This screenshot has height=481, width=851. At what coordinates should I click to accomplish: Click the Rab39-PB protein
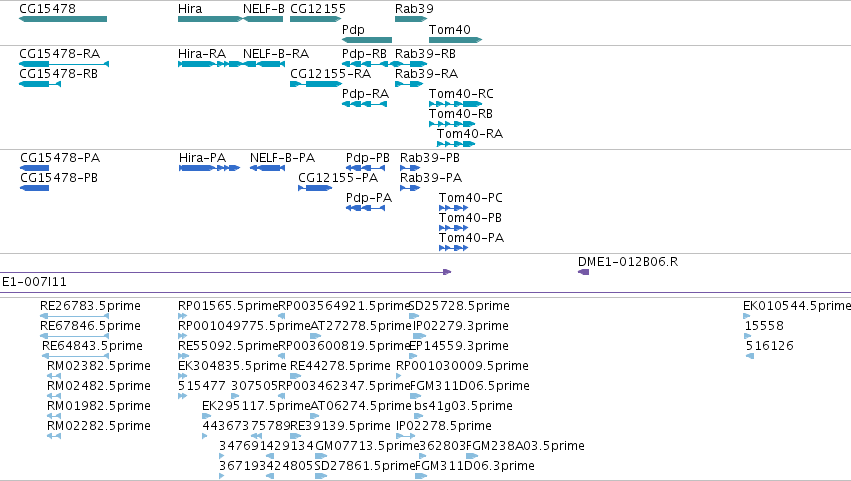pyautogui.click(x=410, y=168)
